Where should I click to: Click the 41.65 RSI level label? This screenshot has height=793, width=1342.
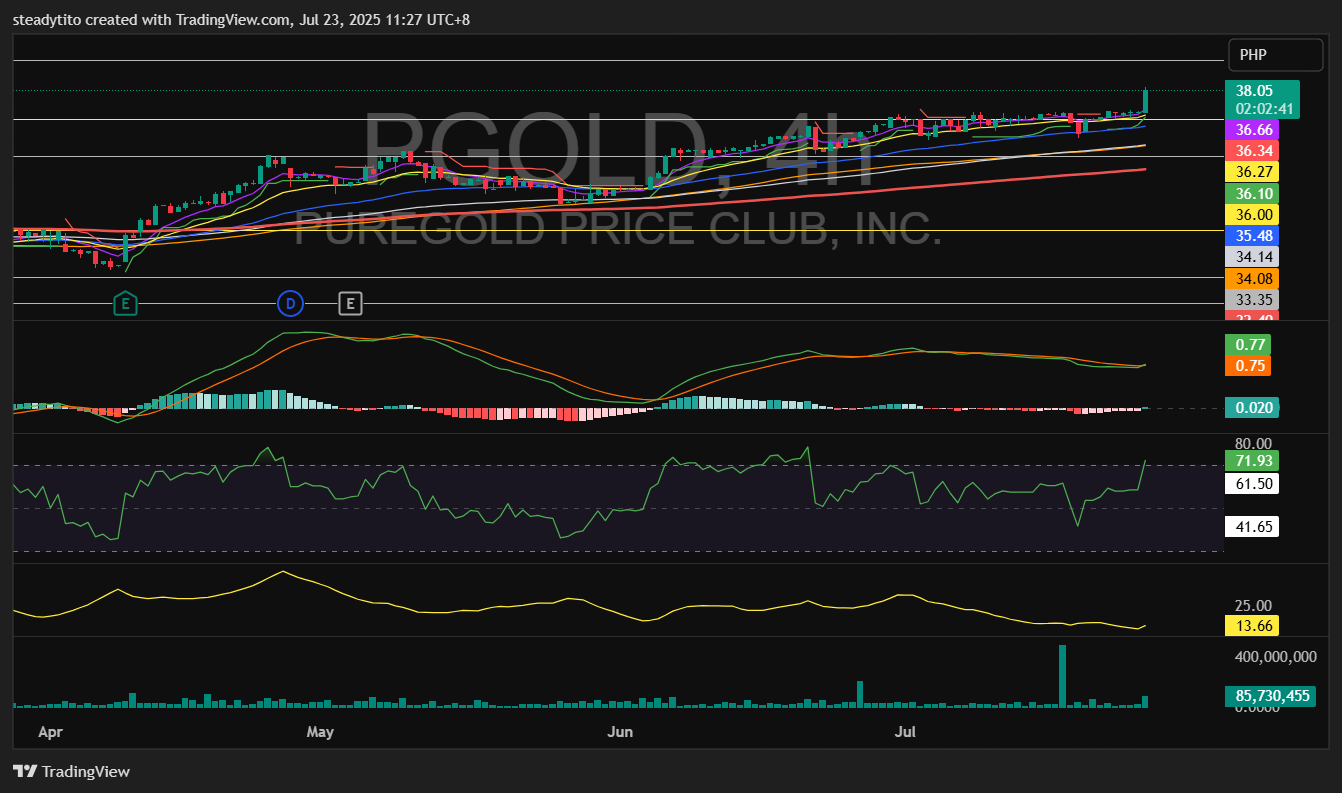pos(1252,526)
